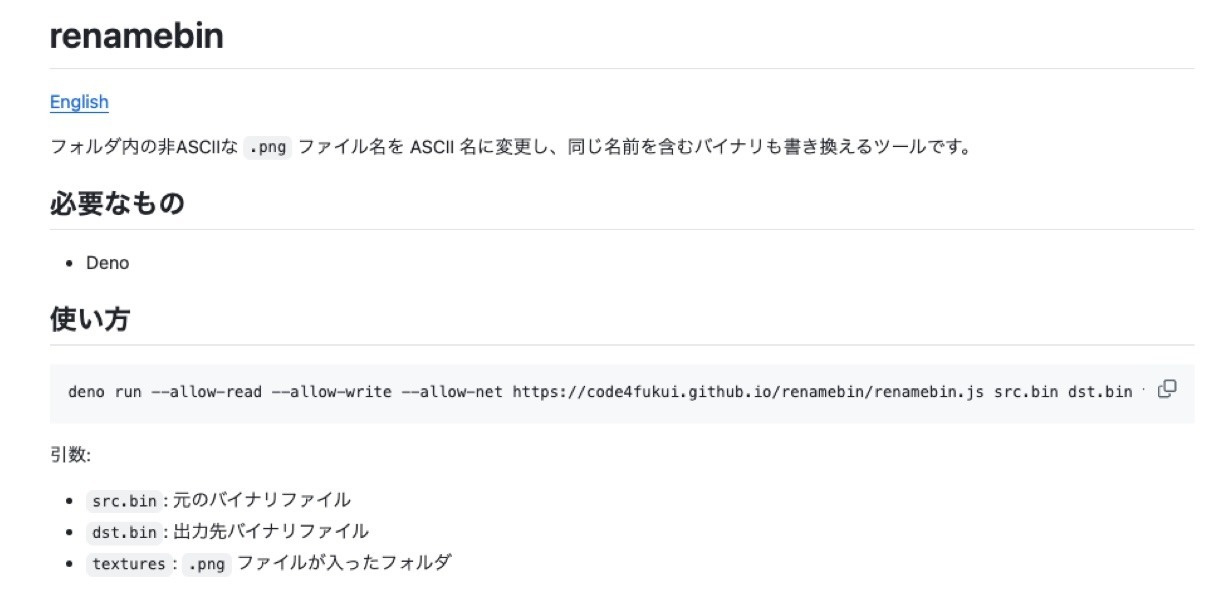This screenshot has height=610, width=1220.
Task: Click the 引数: label text
Action: [x=71, y=455]
